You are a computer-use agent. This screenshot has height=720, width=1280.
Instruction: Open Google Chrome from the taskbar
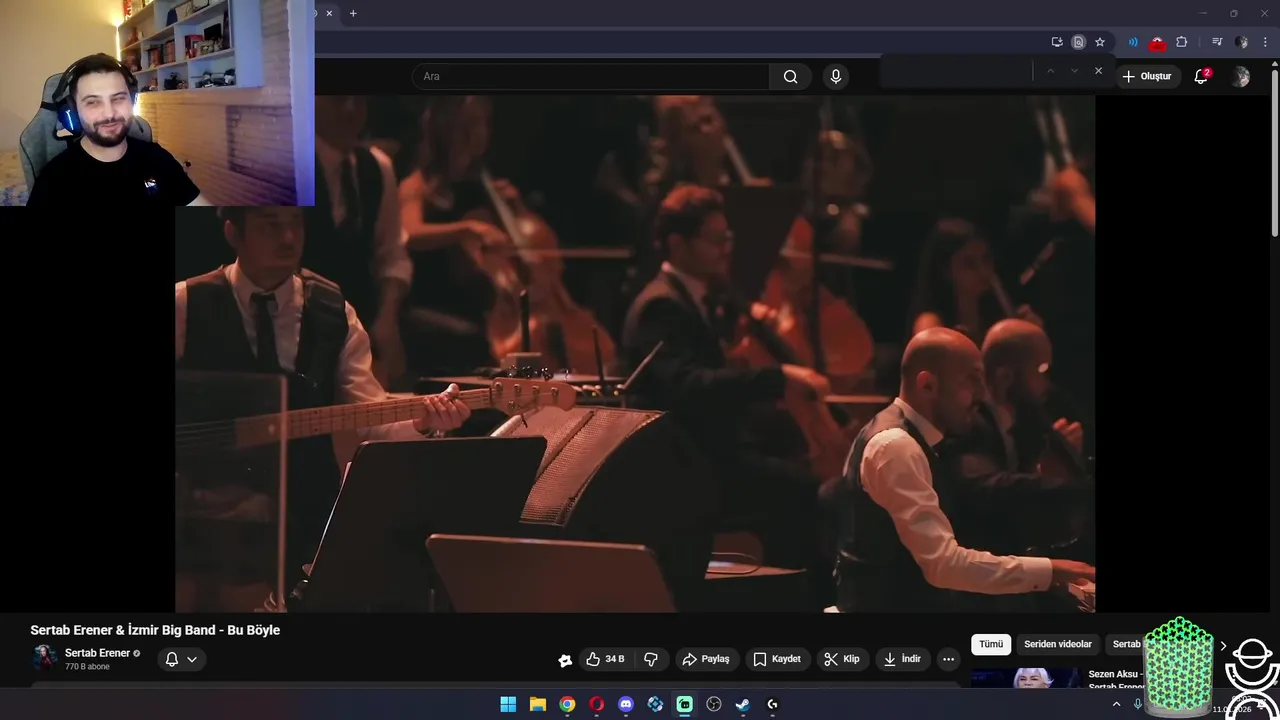(567, 704)
